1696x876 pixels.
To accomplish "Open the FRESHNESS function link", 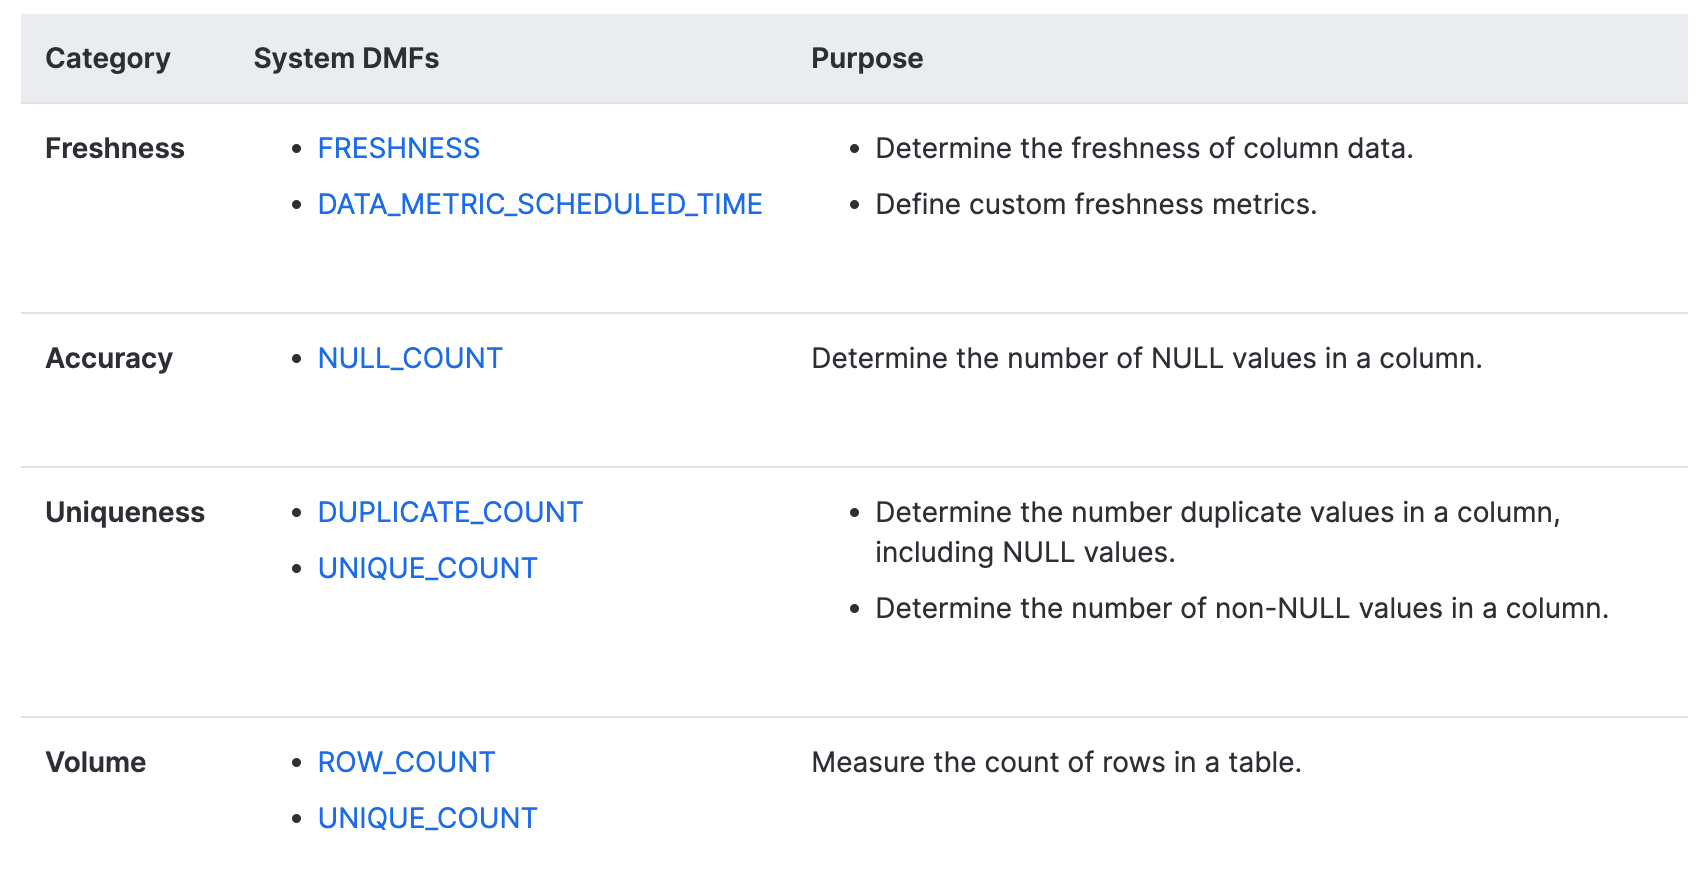I will pos(398,148).
